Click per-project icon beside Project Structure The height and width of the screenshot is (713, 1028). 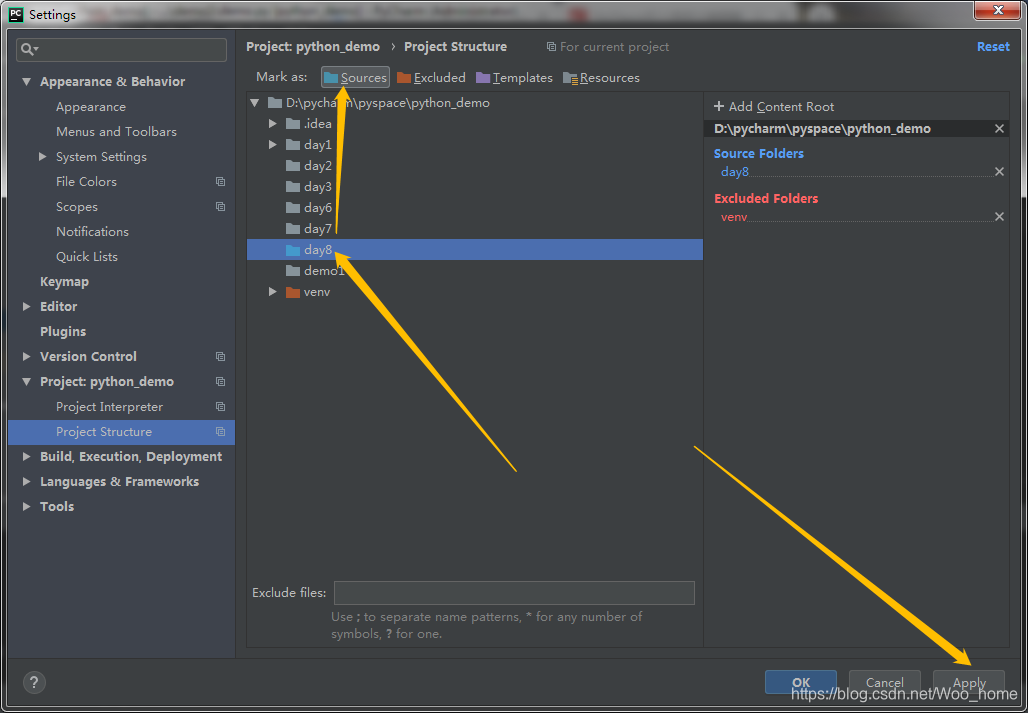click(x=220, y=431)
